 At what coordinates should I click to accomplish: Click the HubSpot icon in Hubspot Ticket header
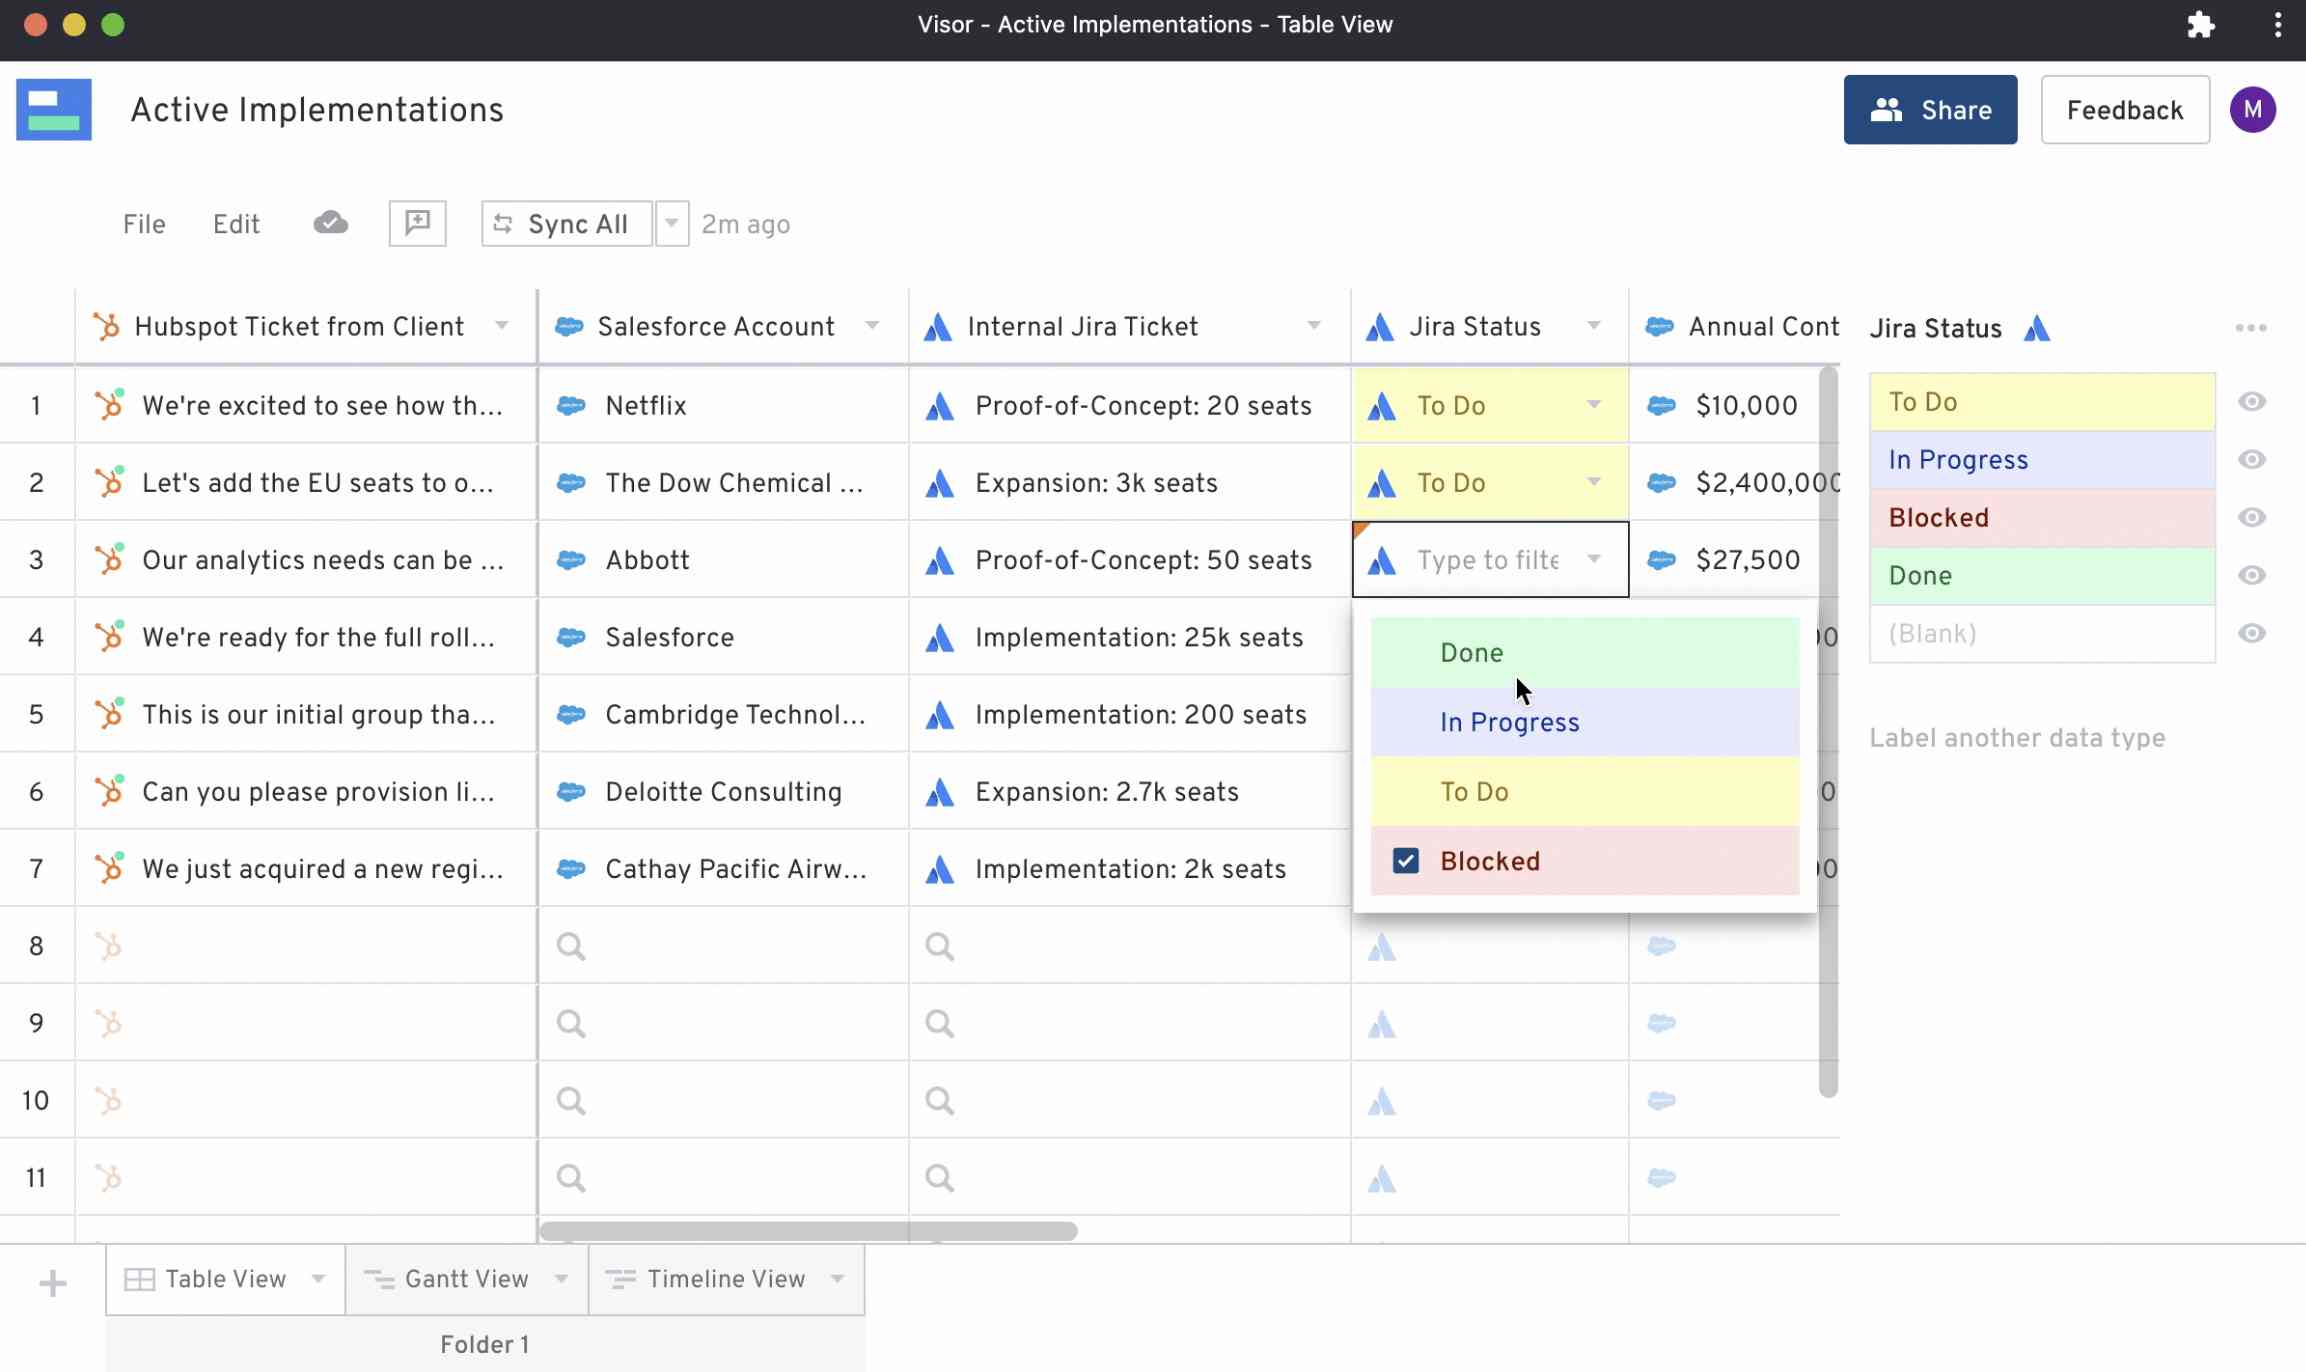tap(106, 326)
